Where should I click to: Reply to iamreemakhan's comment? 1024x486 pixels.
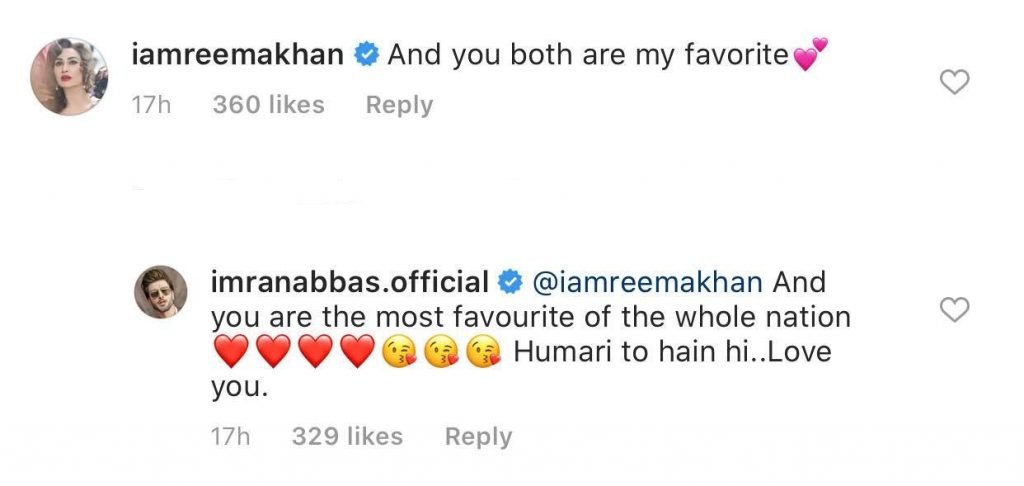click(399, 105)
